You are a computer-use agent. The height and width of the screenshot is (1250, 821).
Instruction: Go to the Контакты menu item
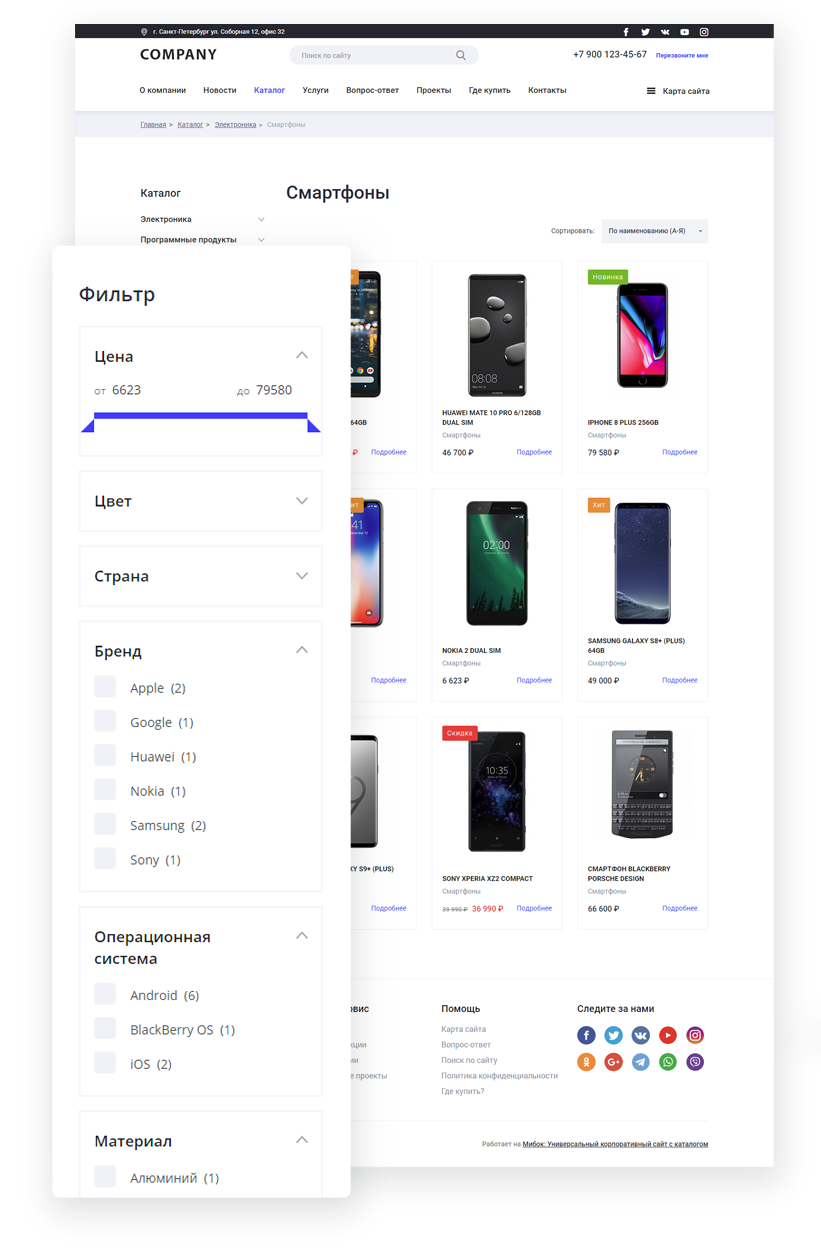click(x=547, y=90)
